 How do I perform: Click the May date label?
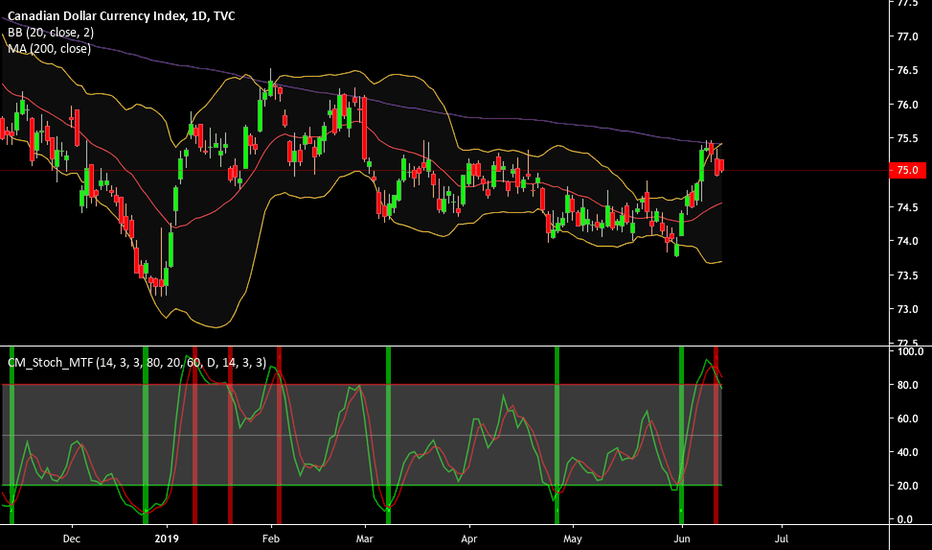pyautogui.click(x=572, y=539)
